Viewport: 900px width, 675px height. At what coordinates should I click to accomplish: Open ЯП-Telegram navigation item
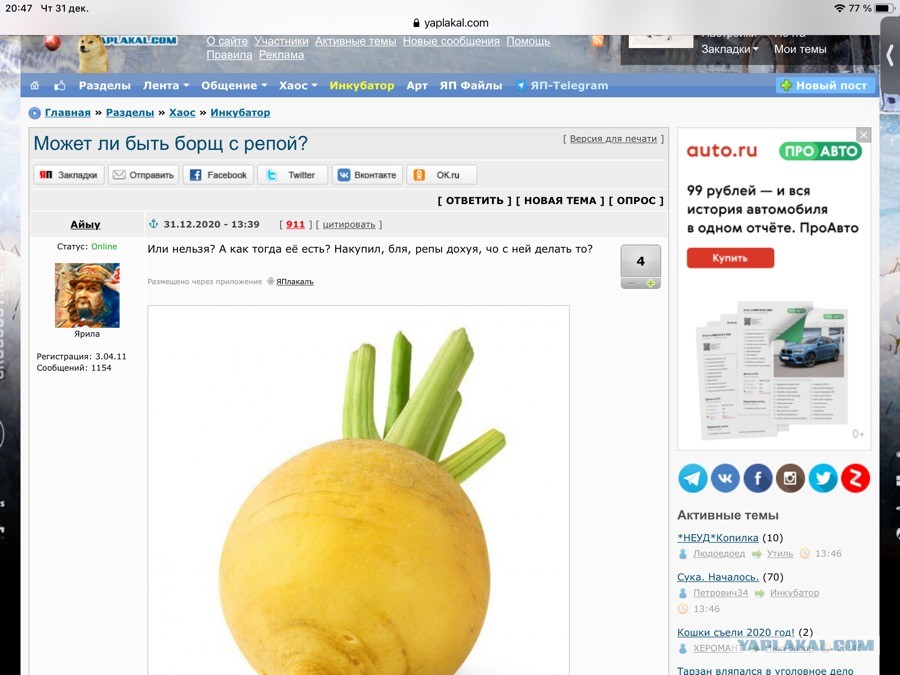tap(562, 86)
